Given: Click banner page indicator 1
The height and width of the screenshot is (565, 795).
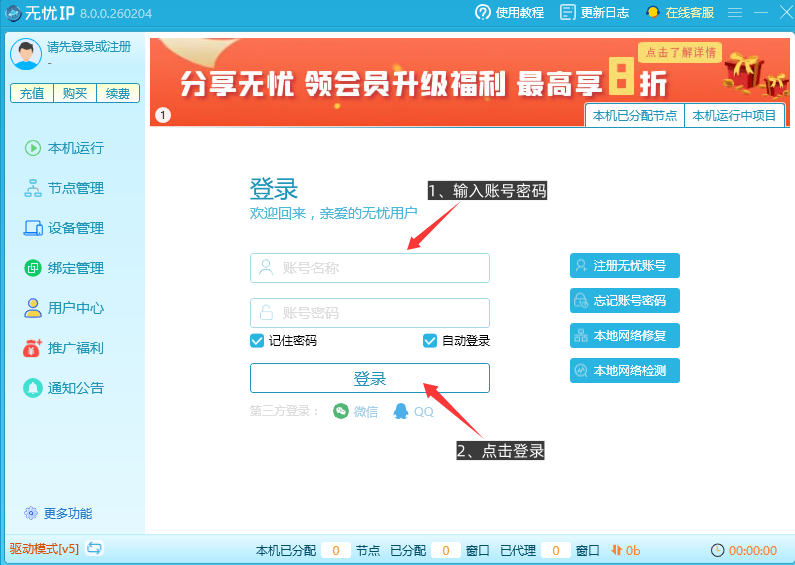Looking at the screenshot, I should [x=163, y=115].
